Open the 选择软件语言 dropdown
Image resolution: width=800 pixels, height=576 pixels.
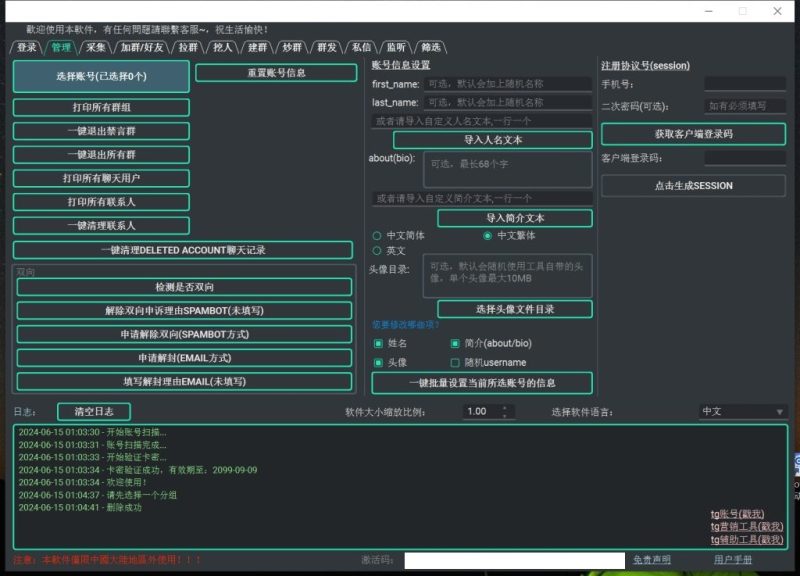click(x=740, y=410)
